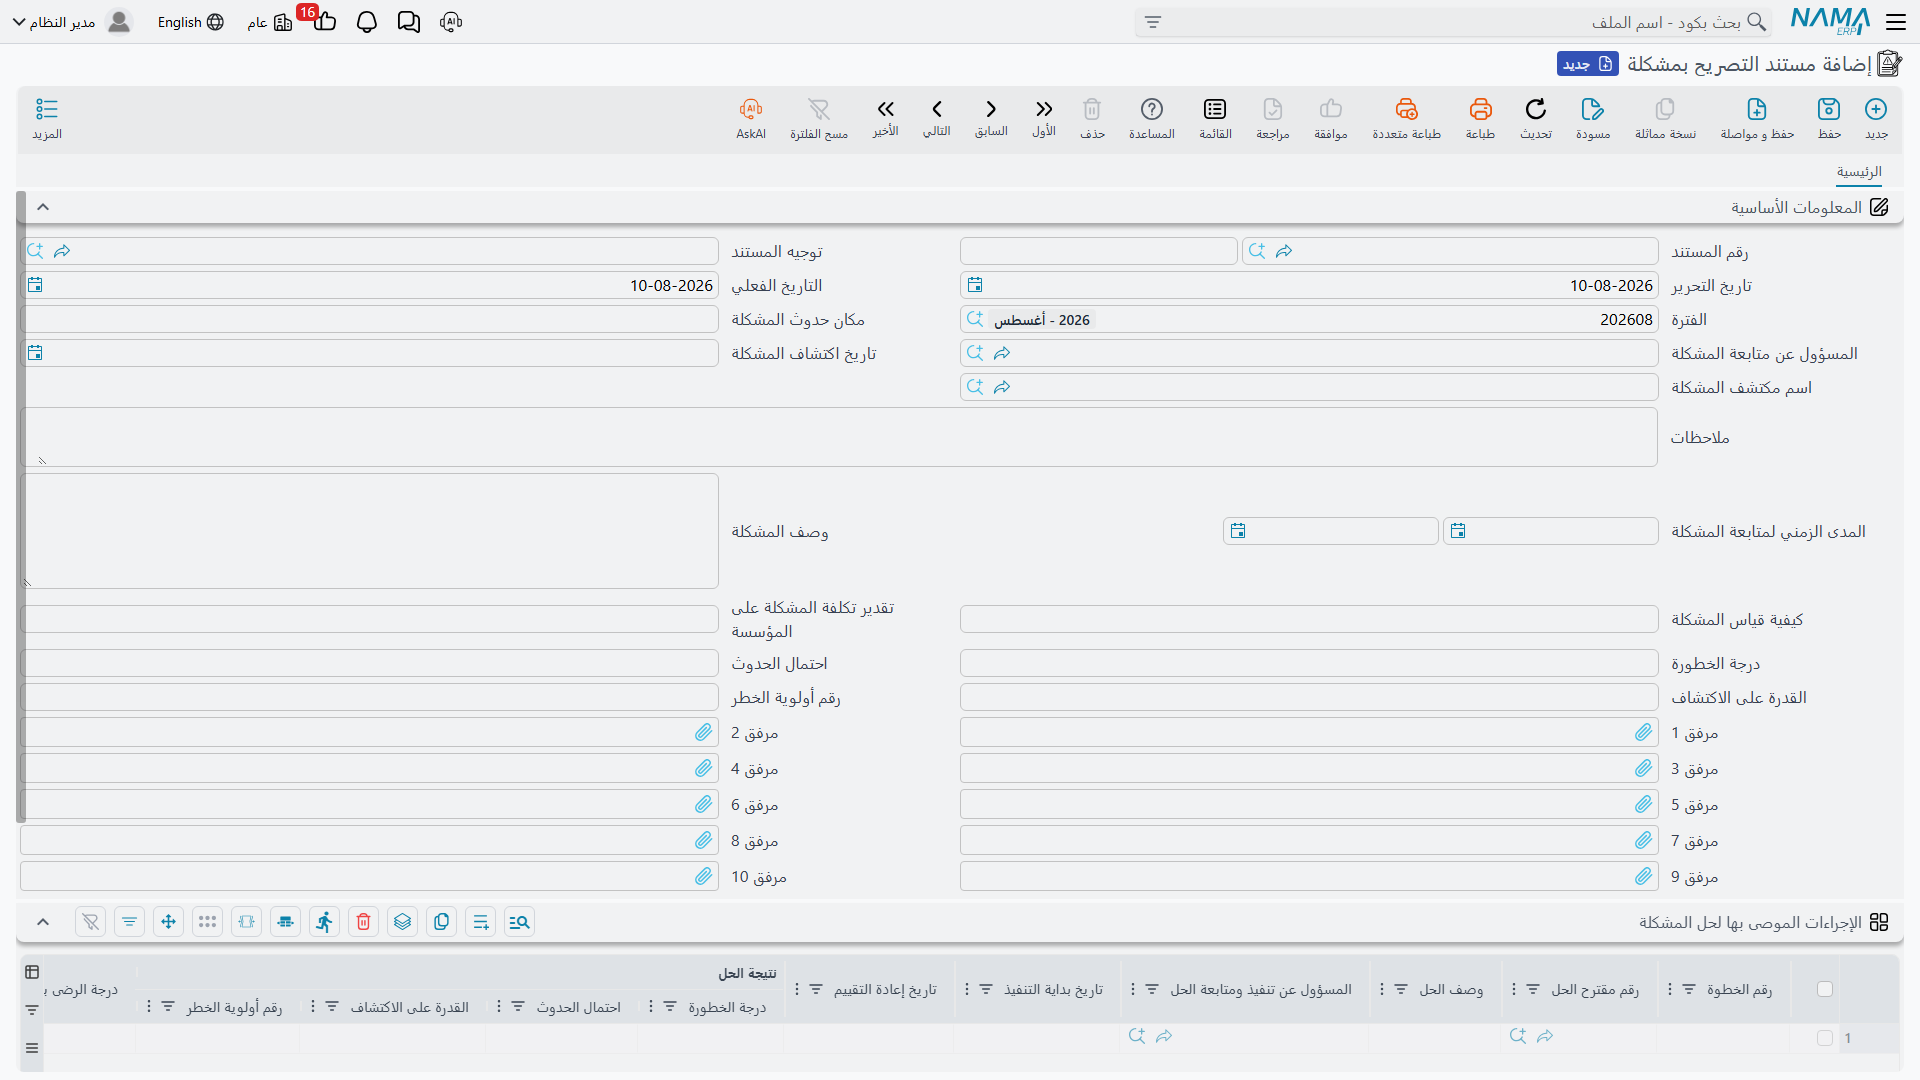Viewport: 1920px width, 1080px height.
Task: Click attachment paperclip for مرفق 10
Action: click(x=703, y=877)
